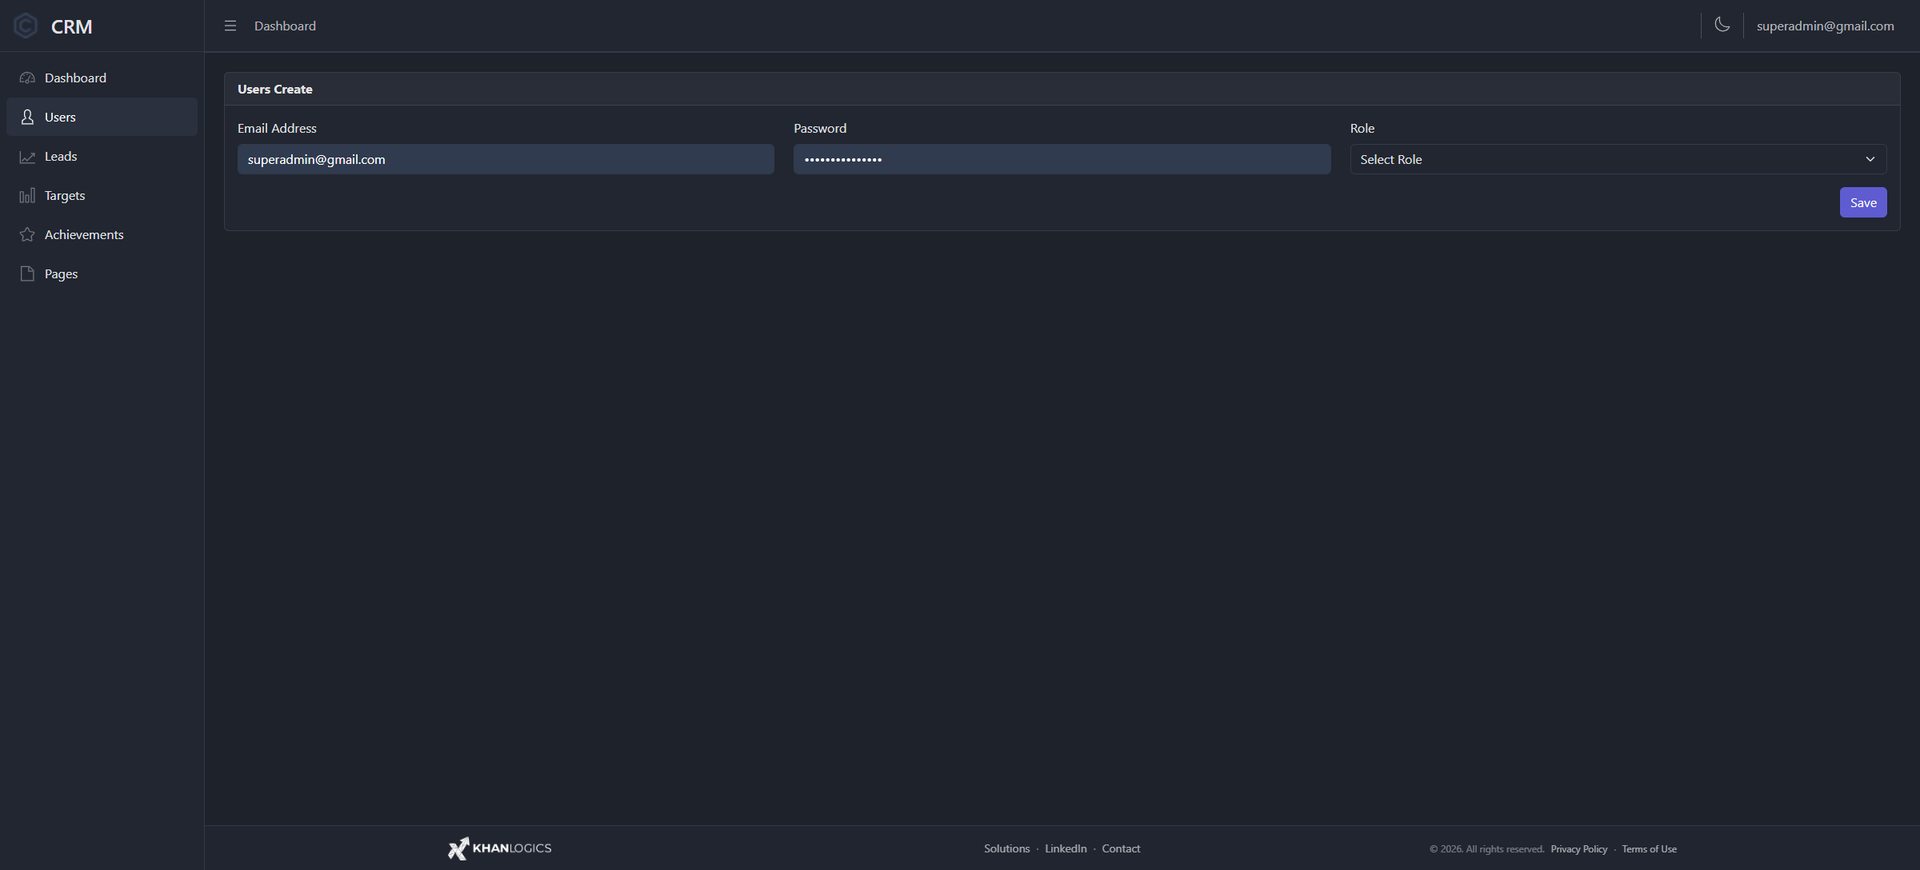The width and height of the screenshot is (1920, 870).
Task: Click the KhanLogics footer logo
Action: 500,848
